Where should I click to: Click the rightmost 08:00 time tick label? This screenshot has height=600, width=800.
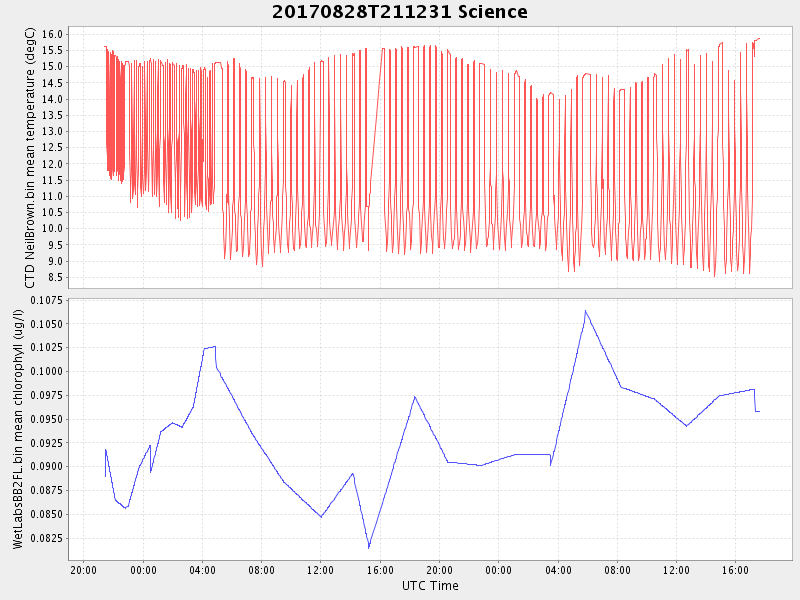tap(617, 570)
